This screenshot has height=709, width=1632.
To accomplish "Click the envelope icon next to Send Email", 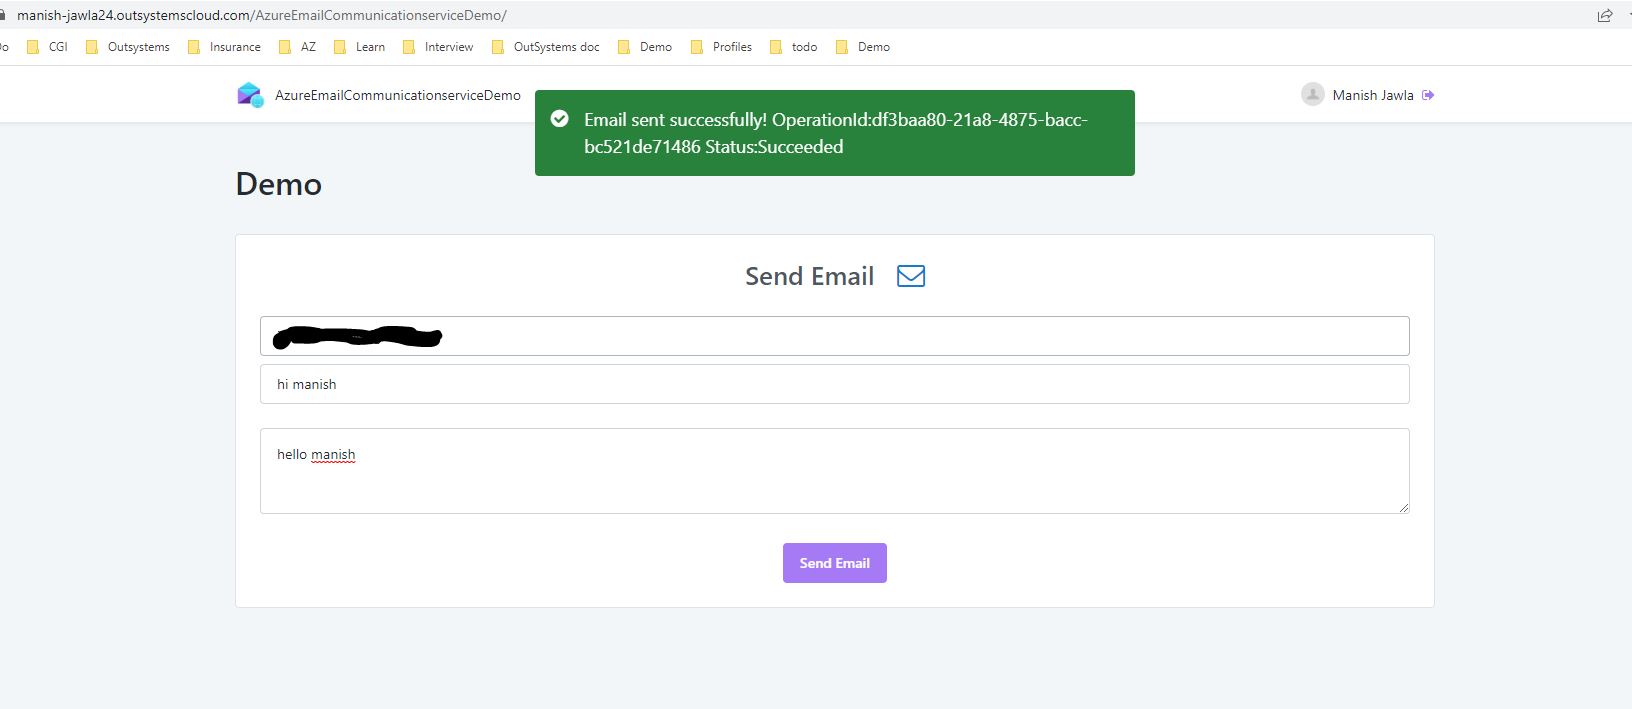I will coord(911,276).
